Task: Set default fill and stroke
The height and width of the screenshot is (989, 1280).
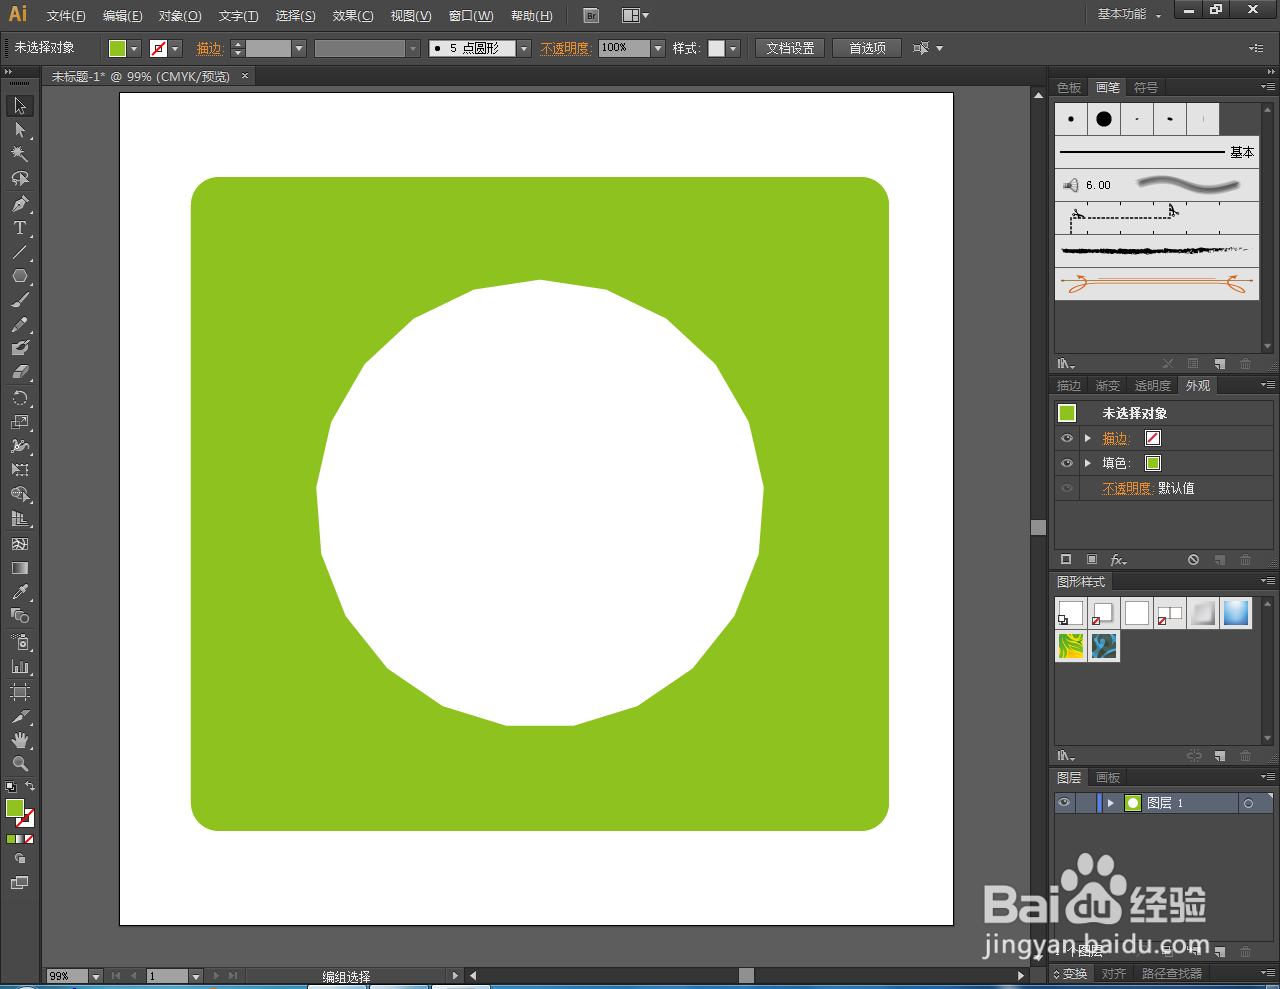Action: coord(11,787)
